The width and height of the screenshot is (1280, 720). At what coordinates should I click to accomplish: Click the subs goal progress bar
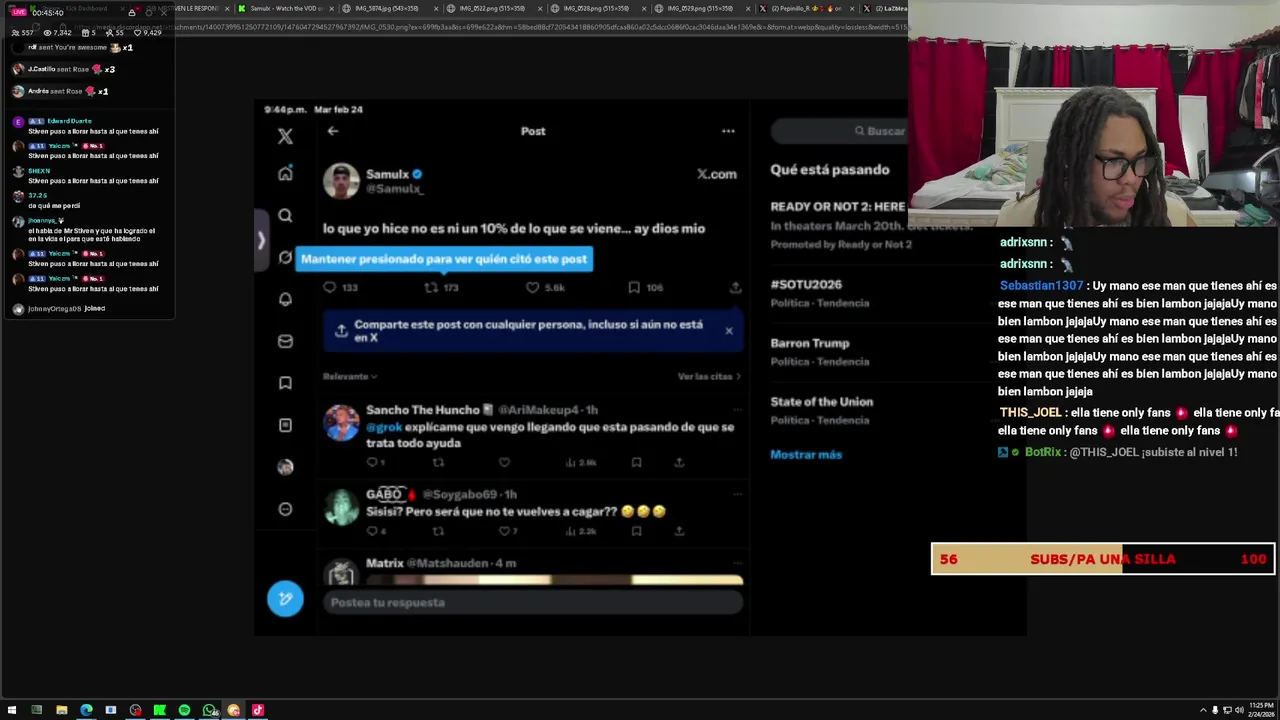(1102, 559)
